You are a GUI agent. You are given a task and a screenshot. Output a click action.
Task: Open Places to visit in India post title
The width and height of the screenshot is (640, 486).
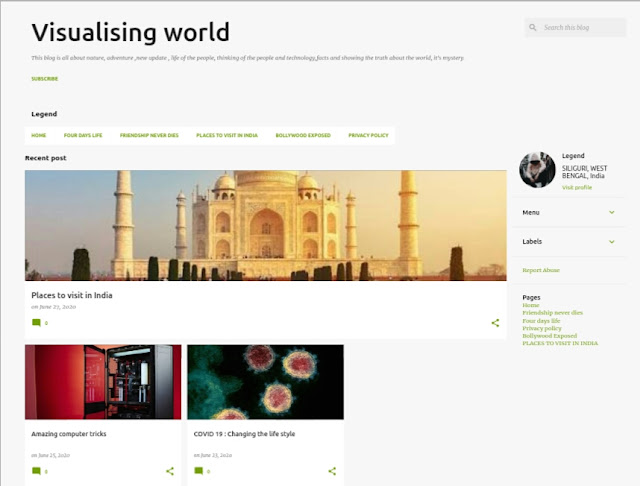72,295
